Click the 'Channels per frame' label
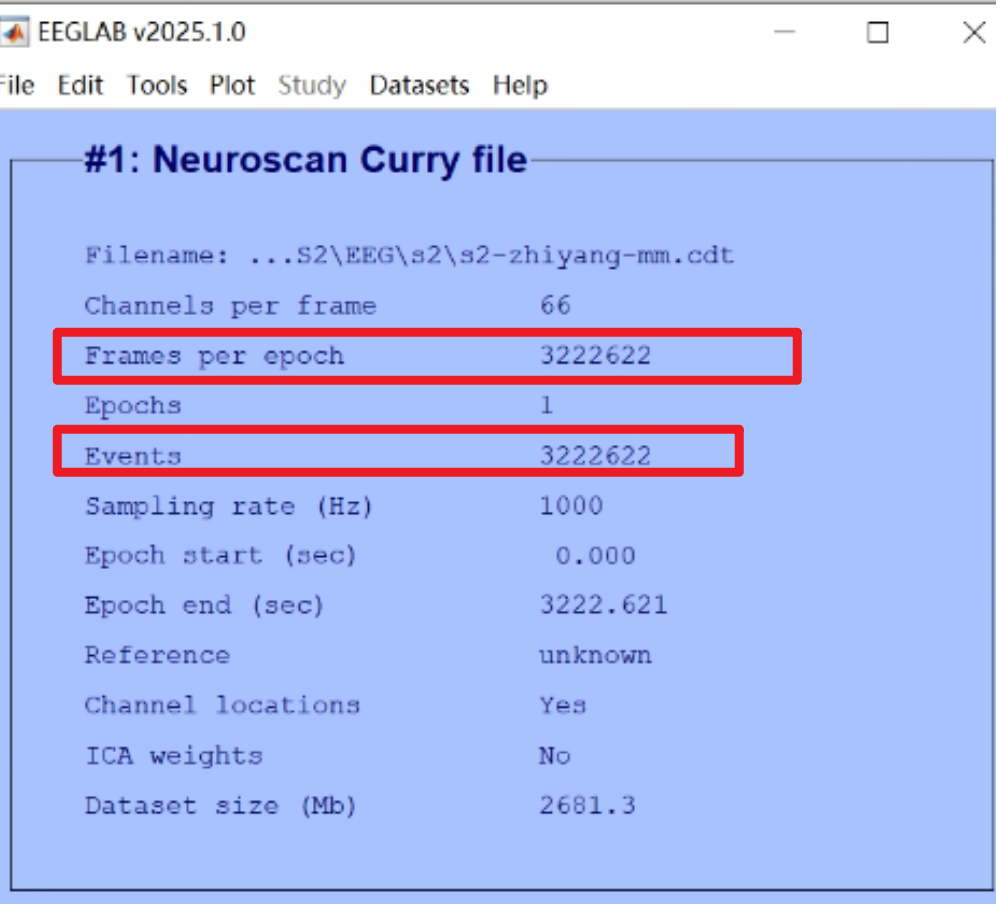998x904 pixels. click(230, 306)
